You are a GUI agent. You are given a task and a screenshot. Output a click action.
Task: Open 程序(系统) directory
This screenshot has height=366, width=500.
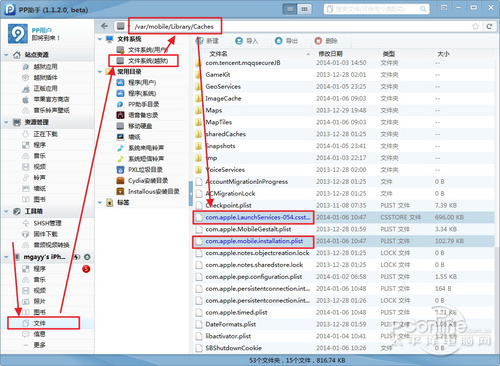click(142, 93)
